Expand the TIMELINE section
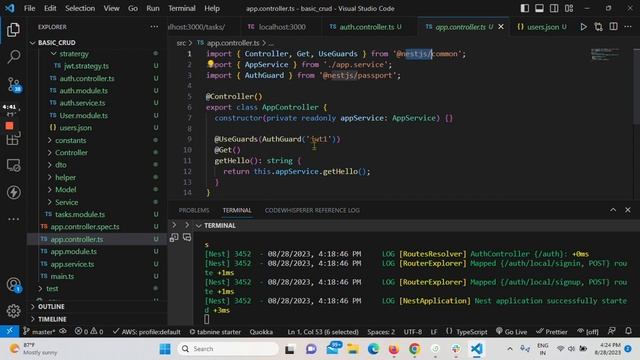Viewport: 640px width, 360px height. click(x=52, y=319)
